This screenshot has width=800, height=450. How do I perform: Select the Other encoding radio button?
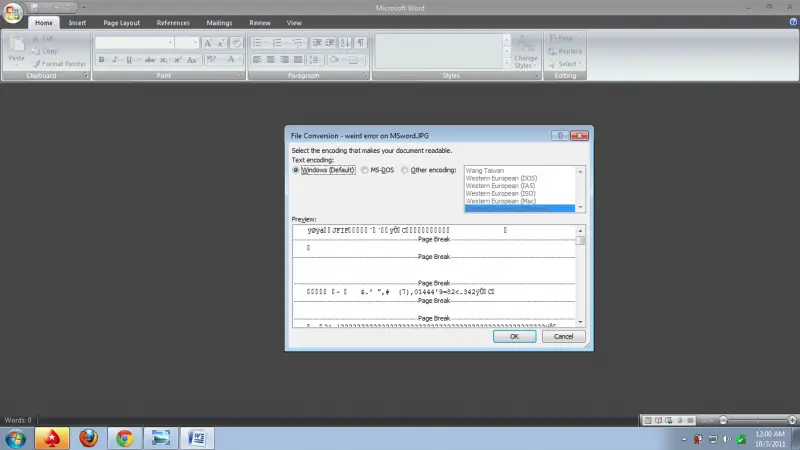pyautogui.click(x=405, y=170)
